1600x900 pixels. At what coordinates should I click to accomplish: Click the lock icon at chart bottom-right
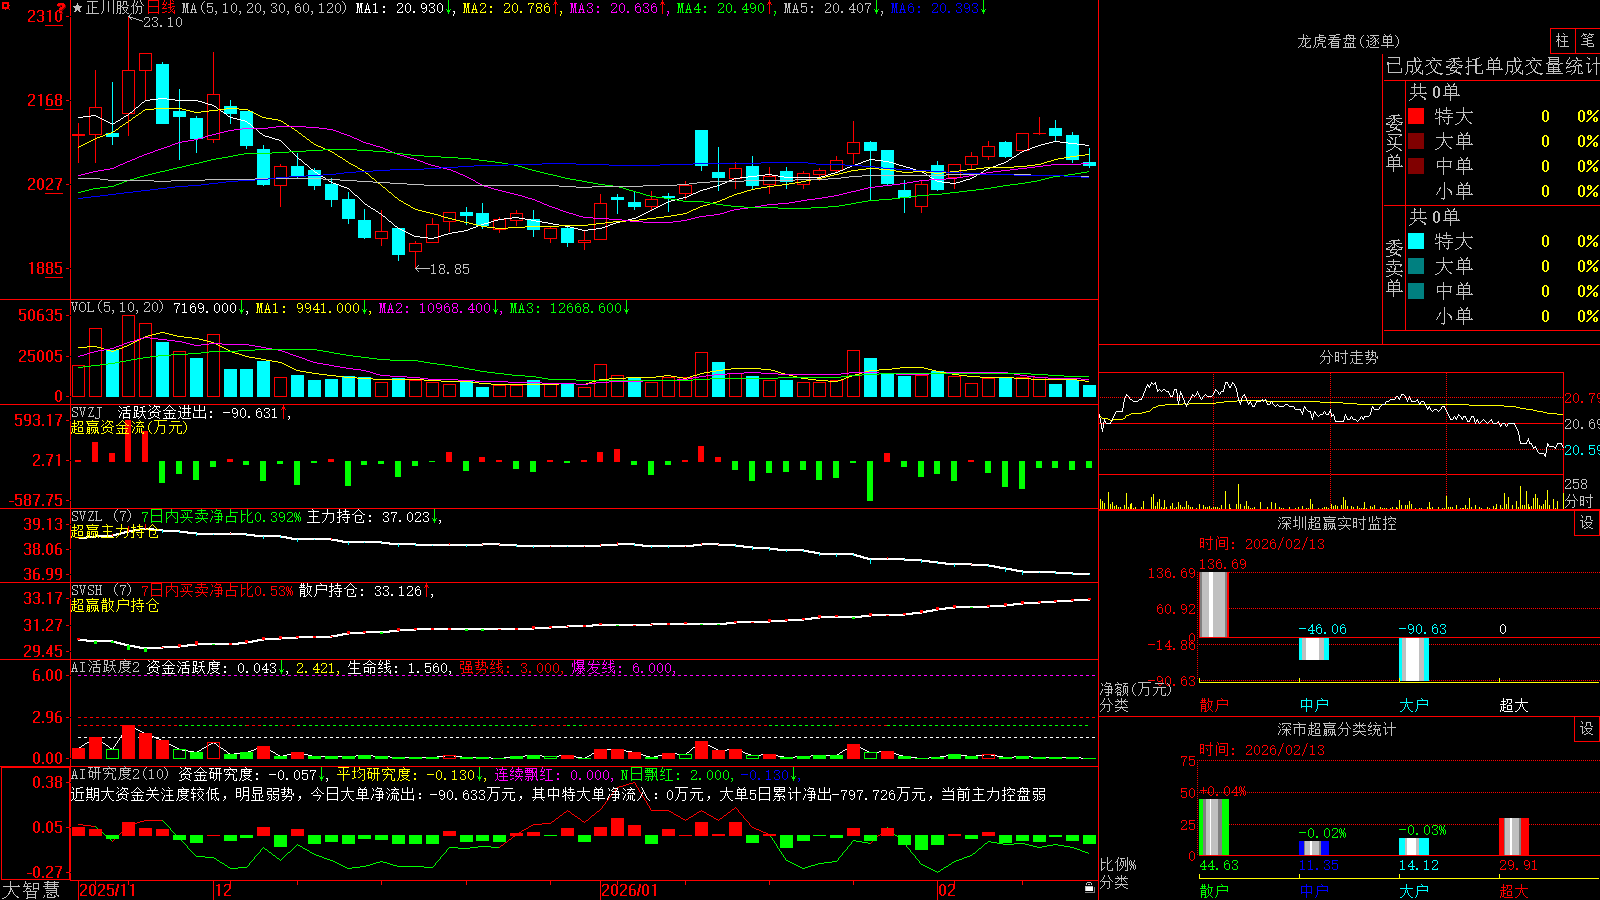pos(1089,888)
